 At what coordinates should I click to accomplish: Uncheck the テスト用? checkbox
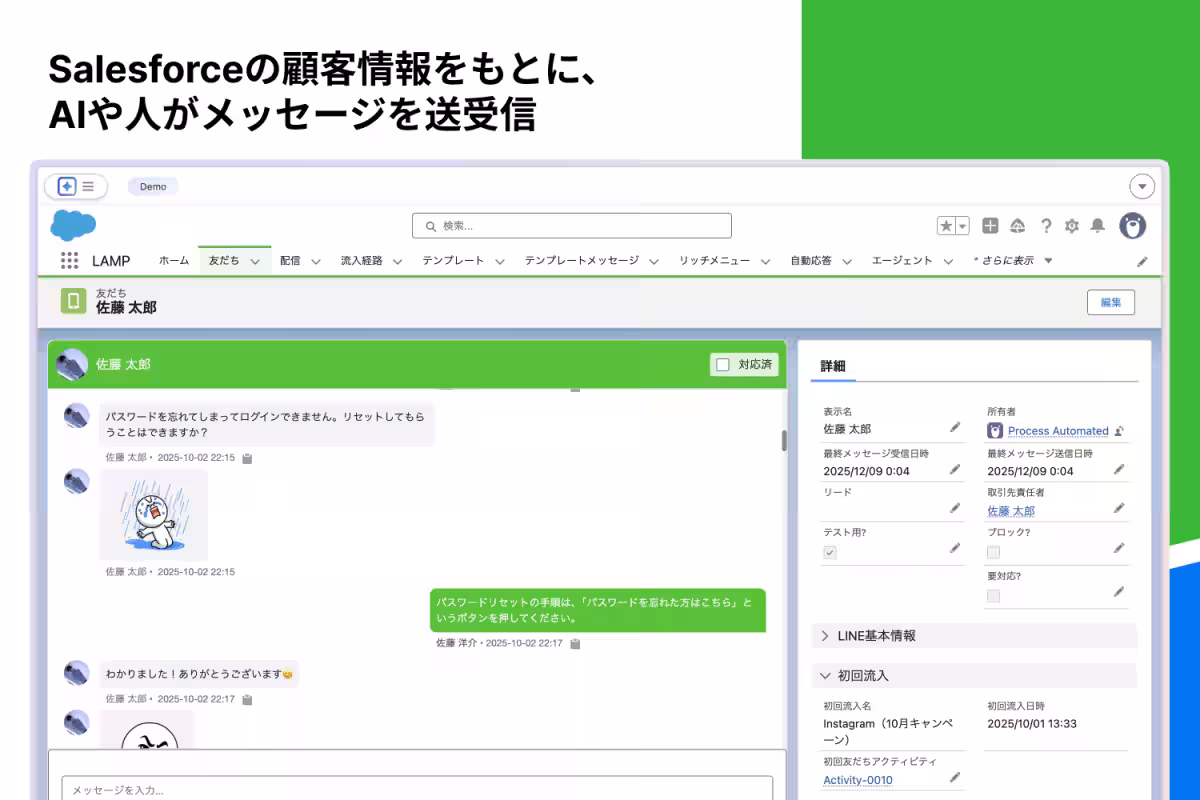829,552
